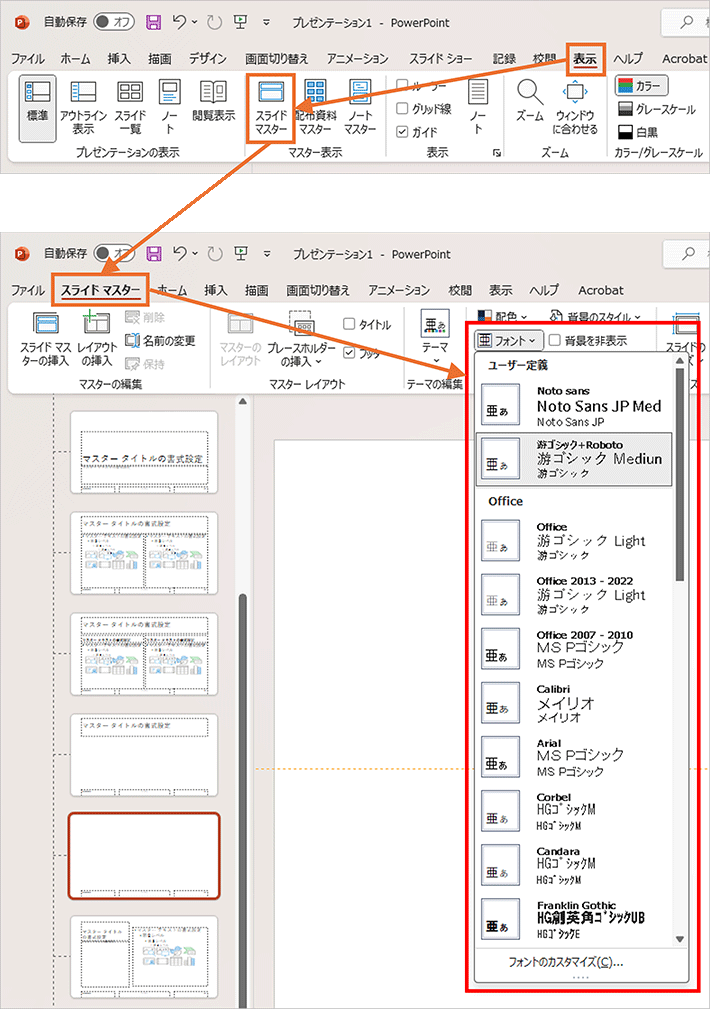The image size is (710, 1009).
Task: Click Save icon in the View-tab window
Action: click(154, 23)
